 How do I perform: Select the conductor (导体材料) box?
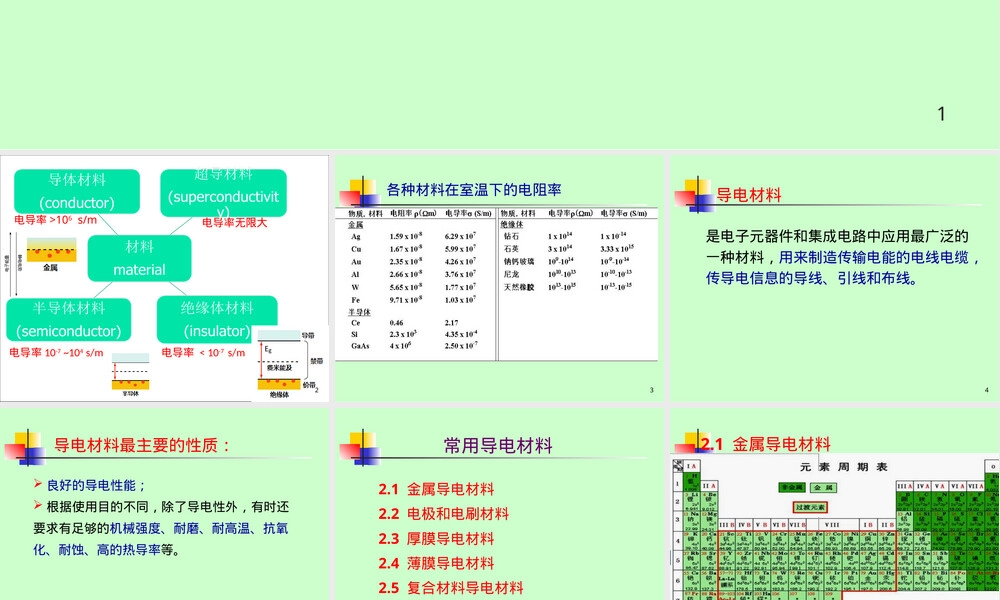(77, 191)
